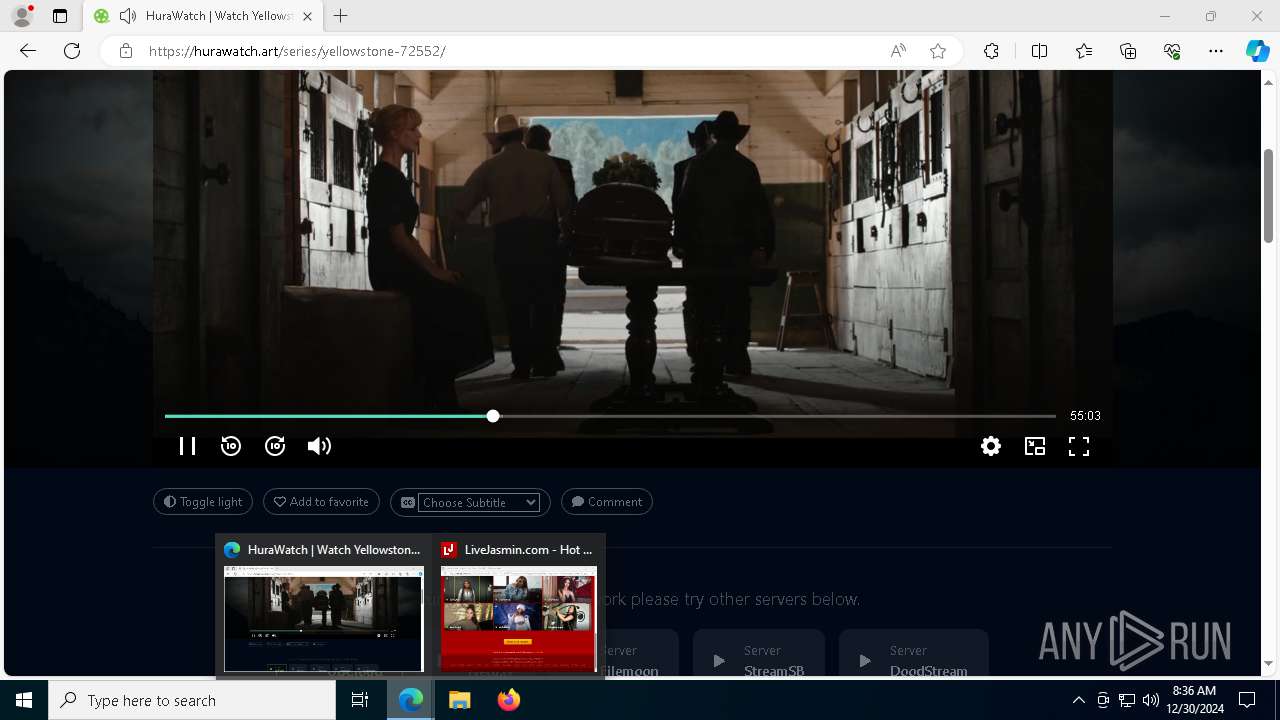Close the HuraWatch tab

point(308,16)
